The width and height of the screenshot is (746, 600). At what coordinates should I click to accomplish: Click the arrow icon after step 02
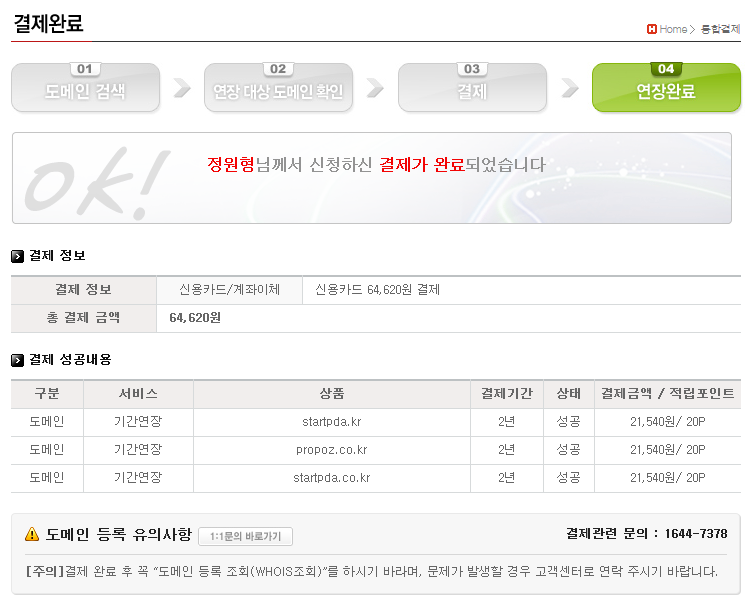375,89
